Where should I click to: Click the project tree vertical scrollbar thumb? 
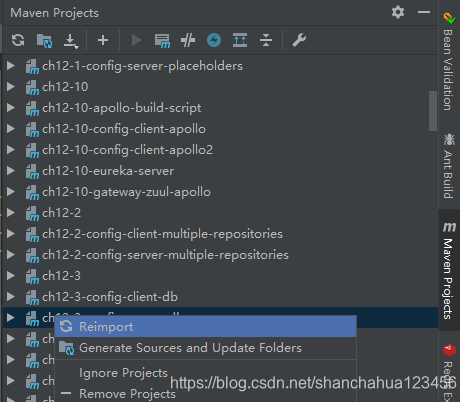point(433,111)
